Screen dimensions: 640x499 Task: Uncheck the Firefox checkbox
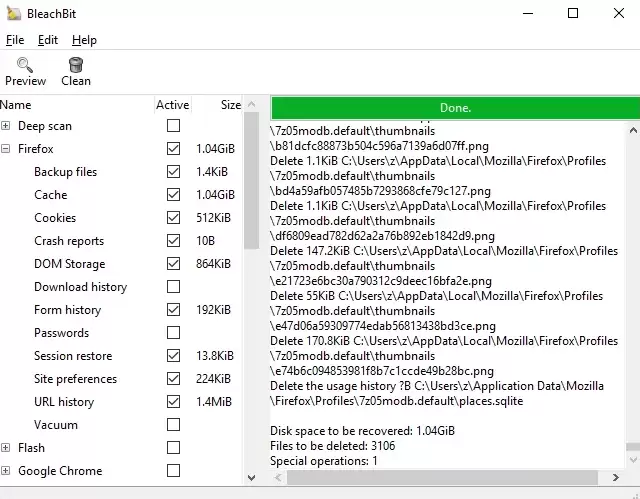pyautogui.click(x=173, y=149)
